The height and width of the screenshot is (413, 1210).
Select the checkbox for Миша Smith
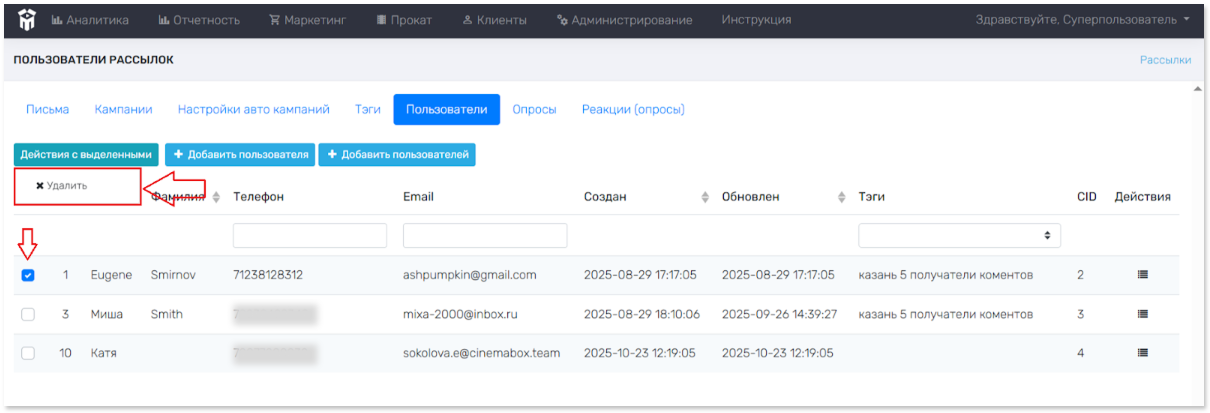pyautogui.click(x=28, y=314)
